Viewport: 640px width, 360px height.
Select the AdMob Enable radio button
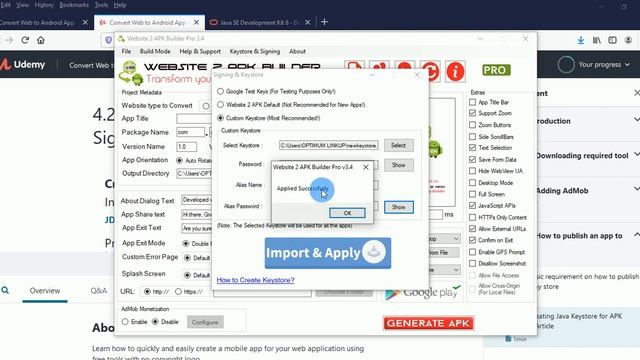click(x=125, y=322)
